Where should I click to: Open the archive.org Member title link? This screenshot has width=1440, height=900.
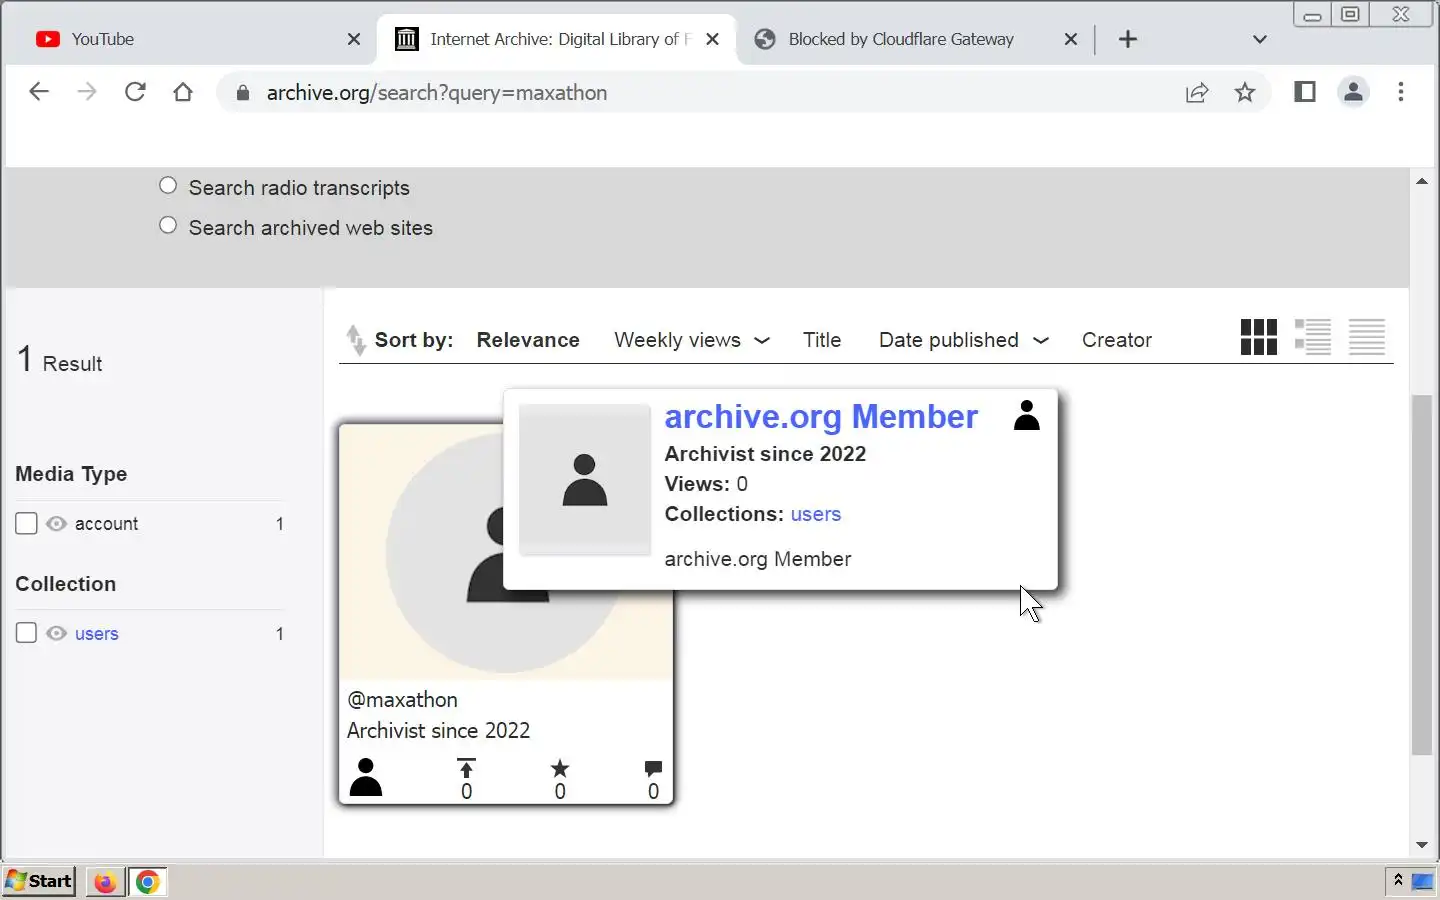(x=821, y=417)
